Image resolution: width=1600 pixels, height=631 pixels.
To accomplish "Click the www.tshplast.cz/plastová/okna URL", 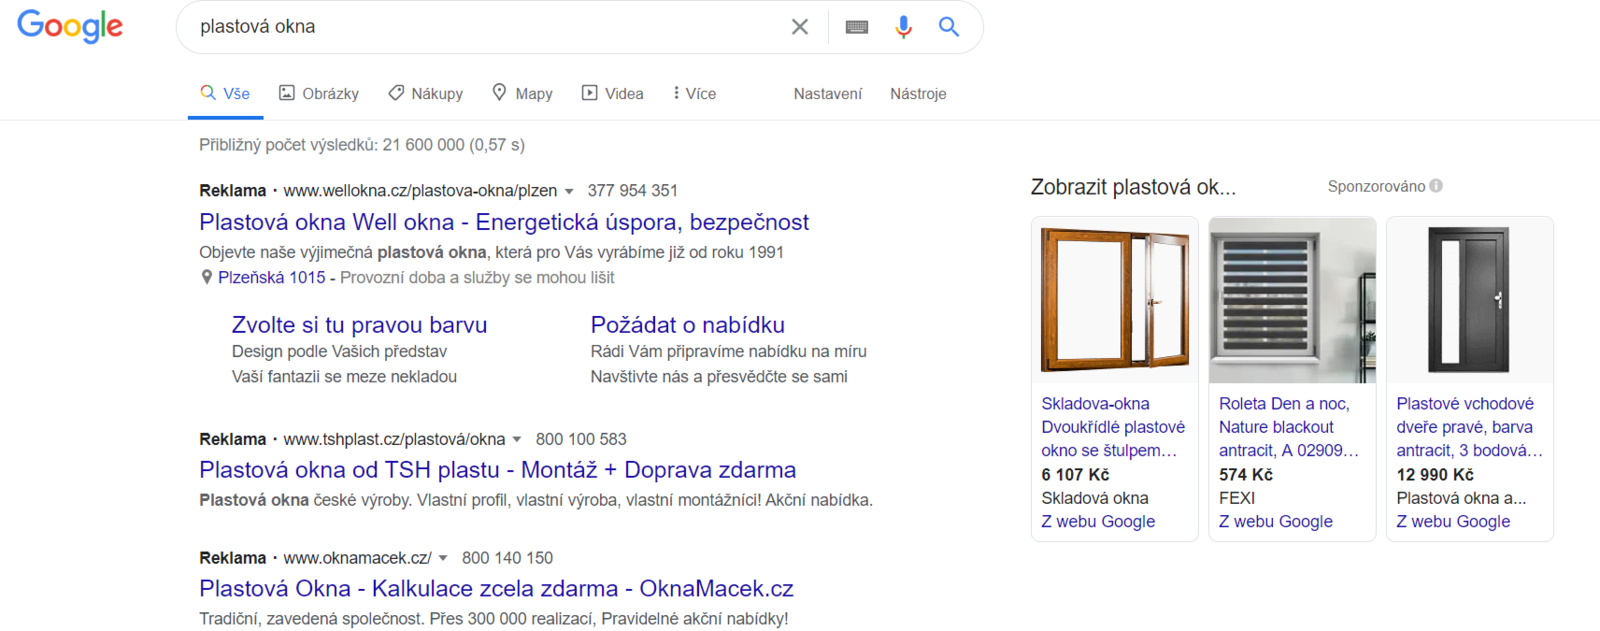I will [x=394, y=439].
